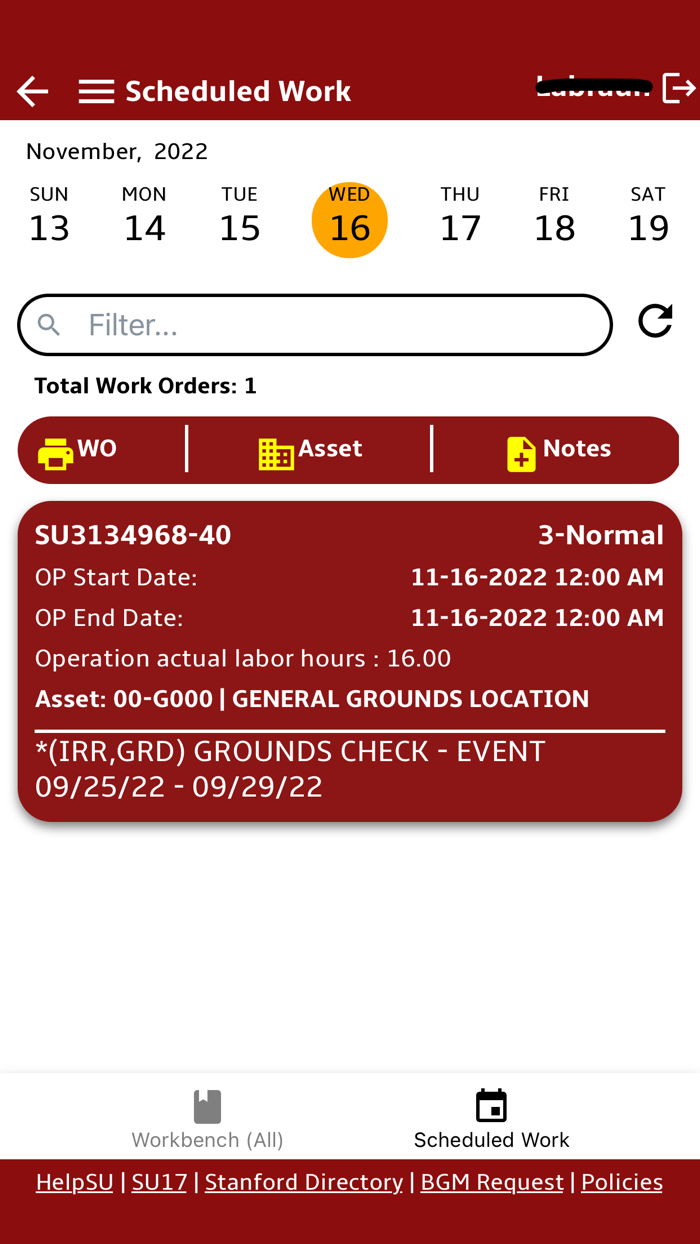The image size is (700, 1244).
Task: Select highlighted Wednesday 16
Action: point(350,220)
